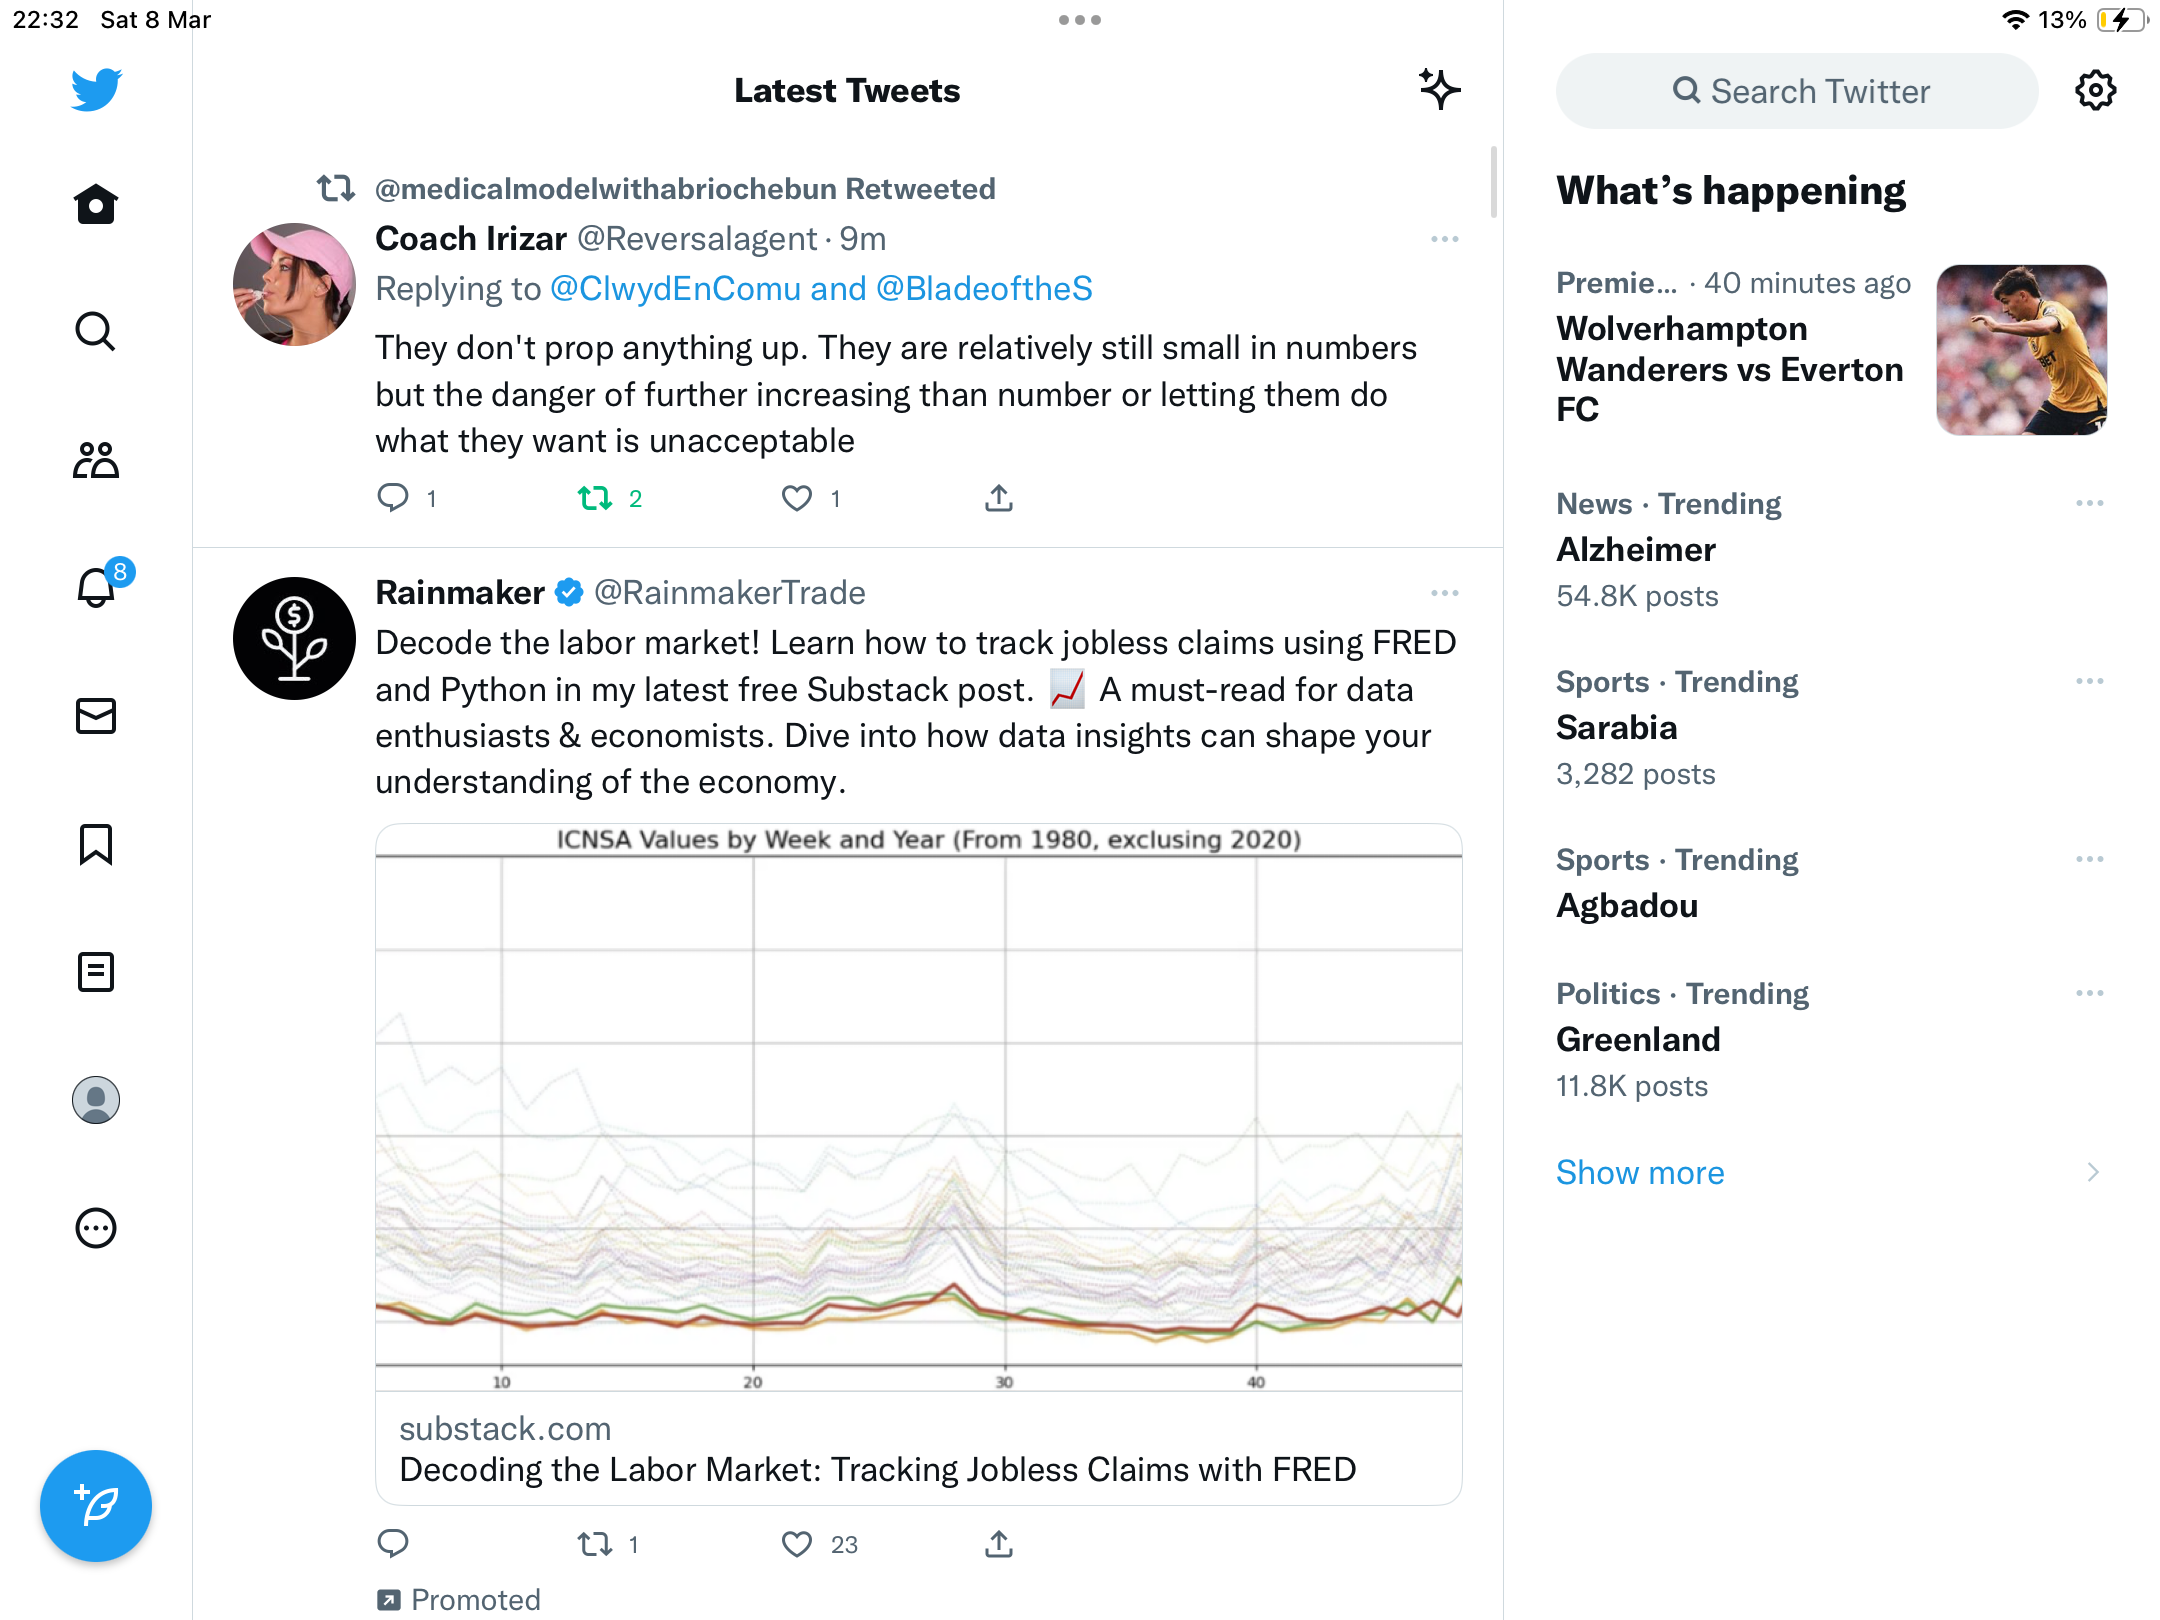
Task: Open the Messages envelope icon
Action: [x=96, y=716]
